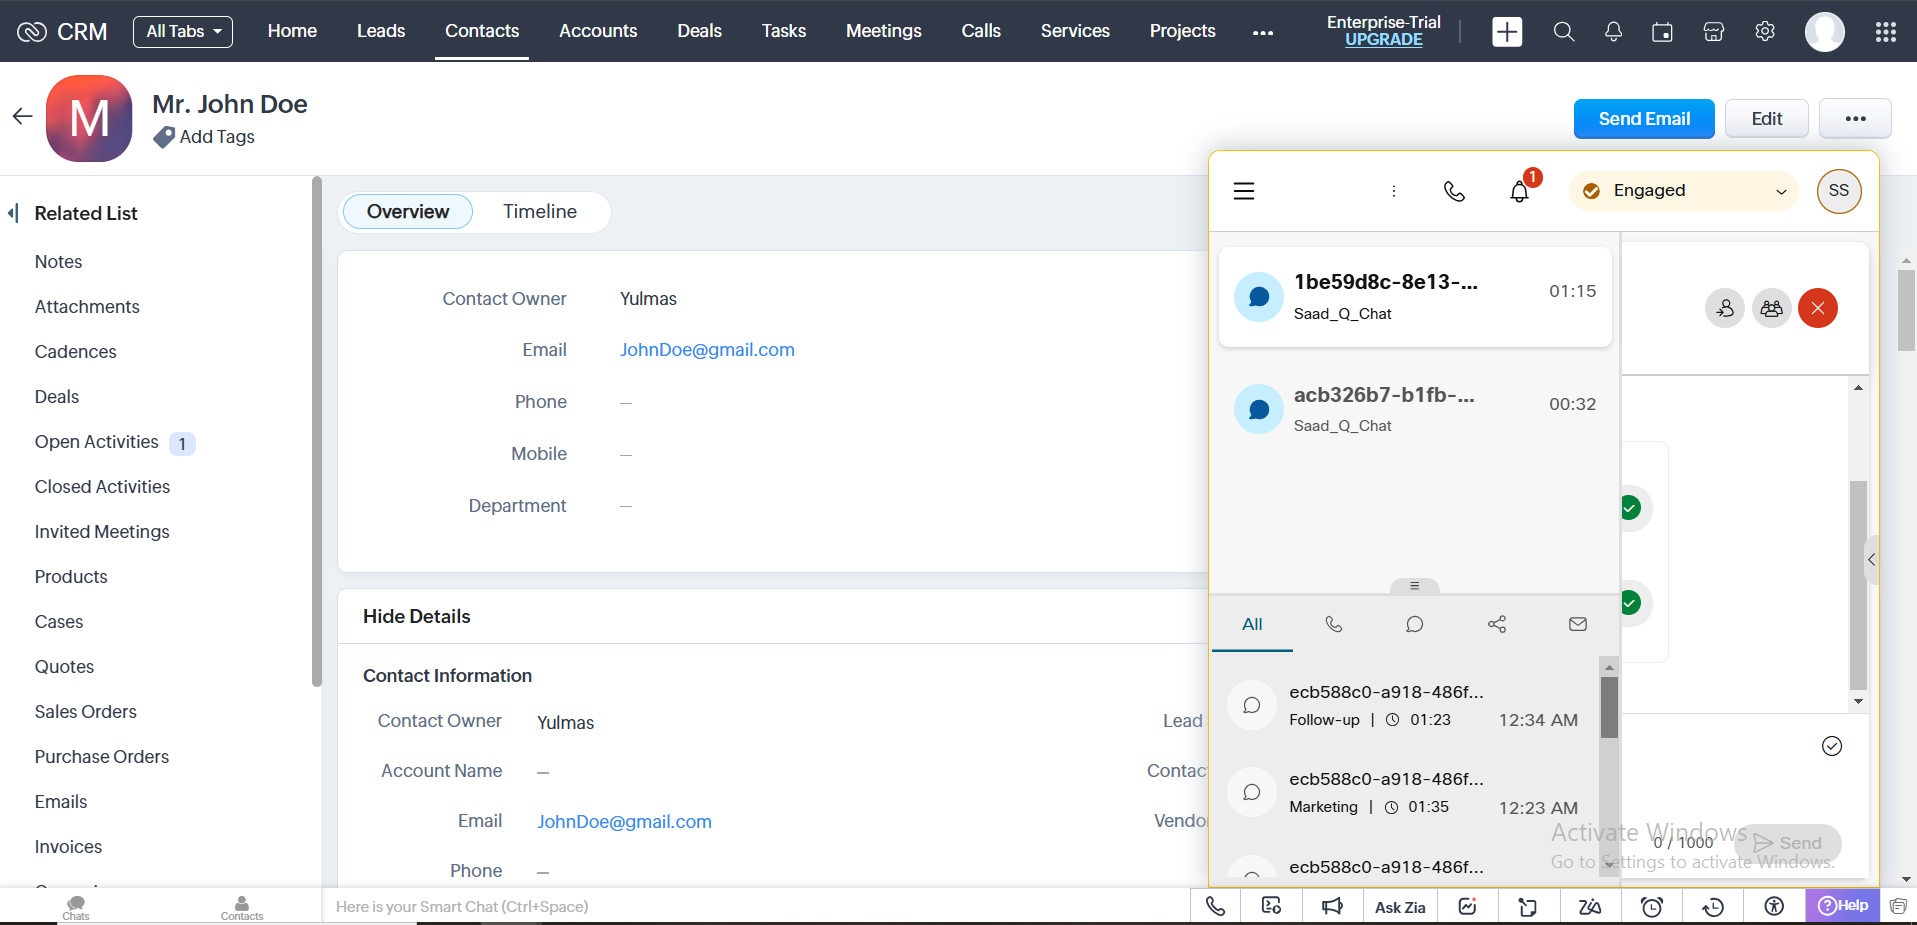Switch to the emails filter tab in history
Image resolution: width=1917 pixels, height=925 pixels.
[1577, 624]
